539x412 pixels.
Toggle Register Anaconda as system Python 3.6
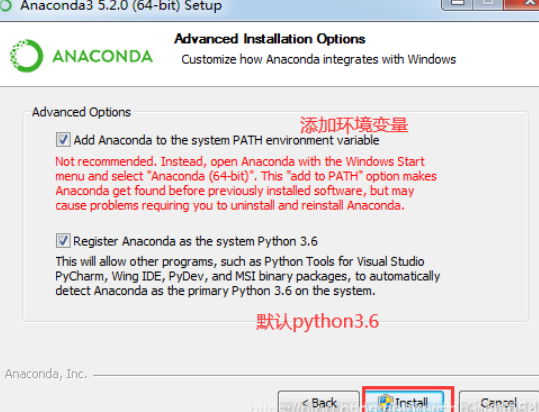(63, 241)
